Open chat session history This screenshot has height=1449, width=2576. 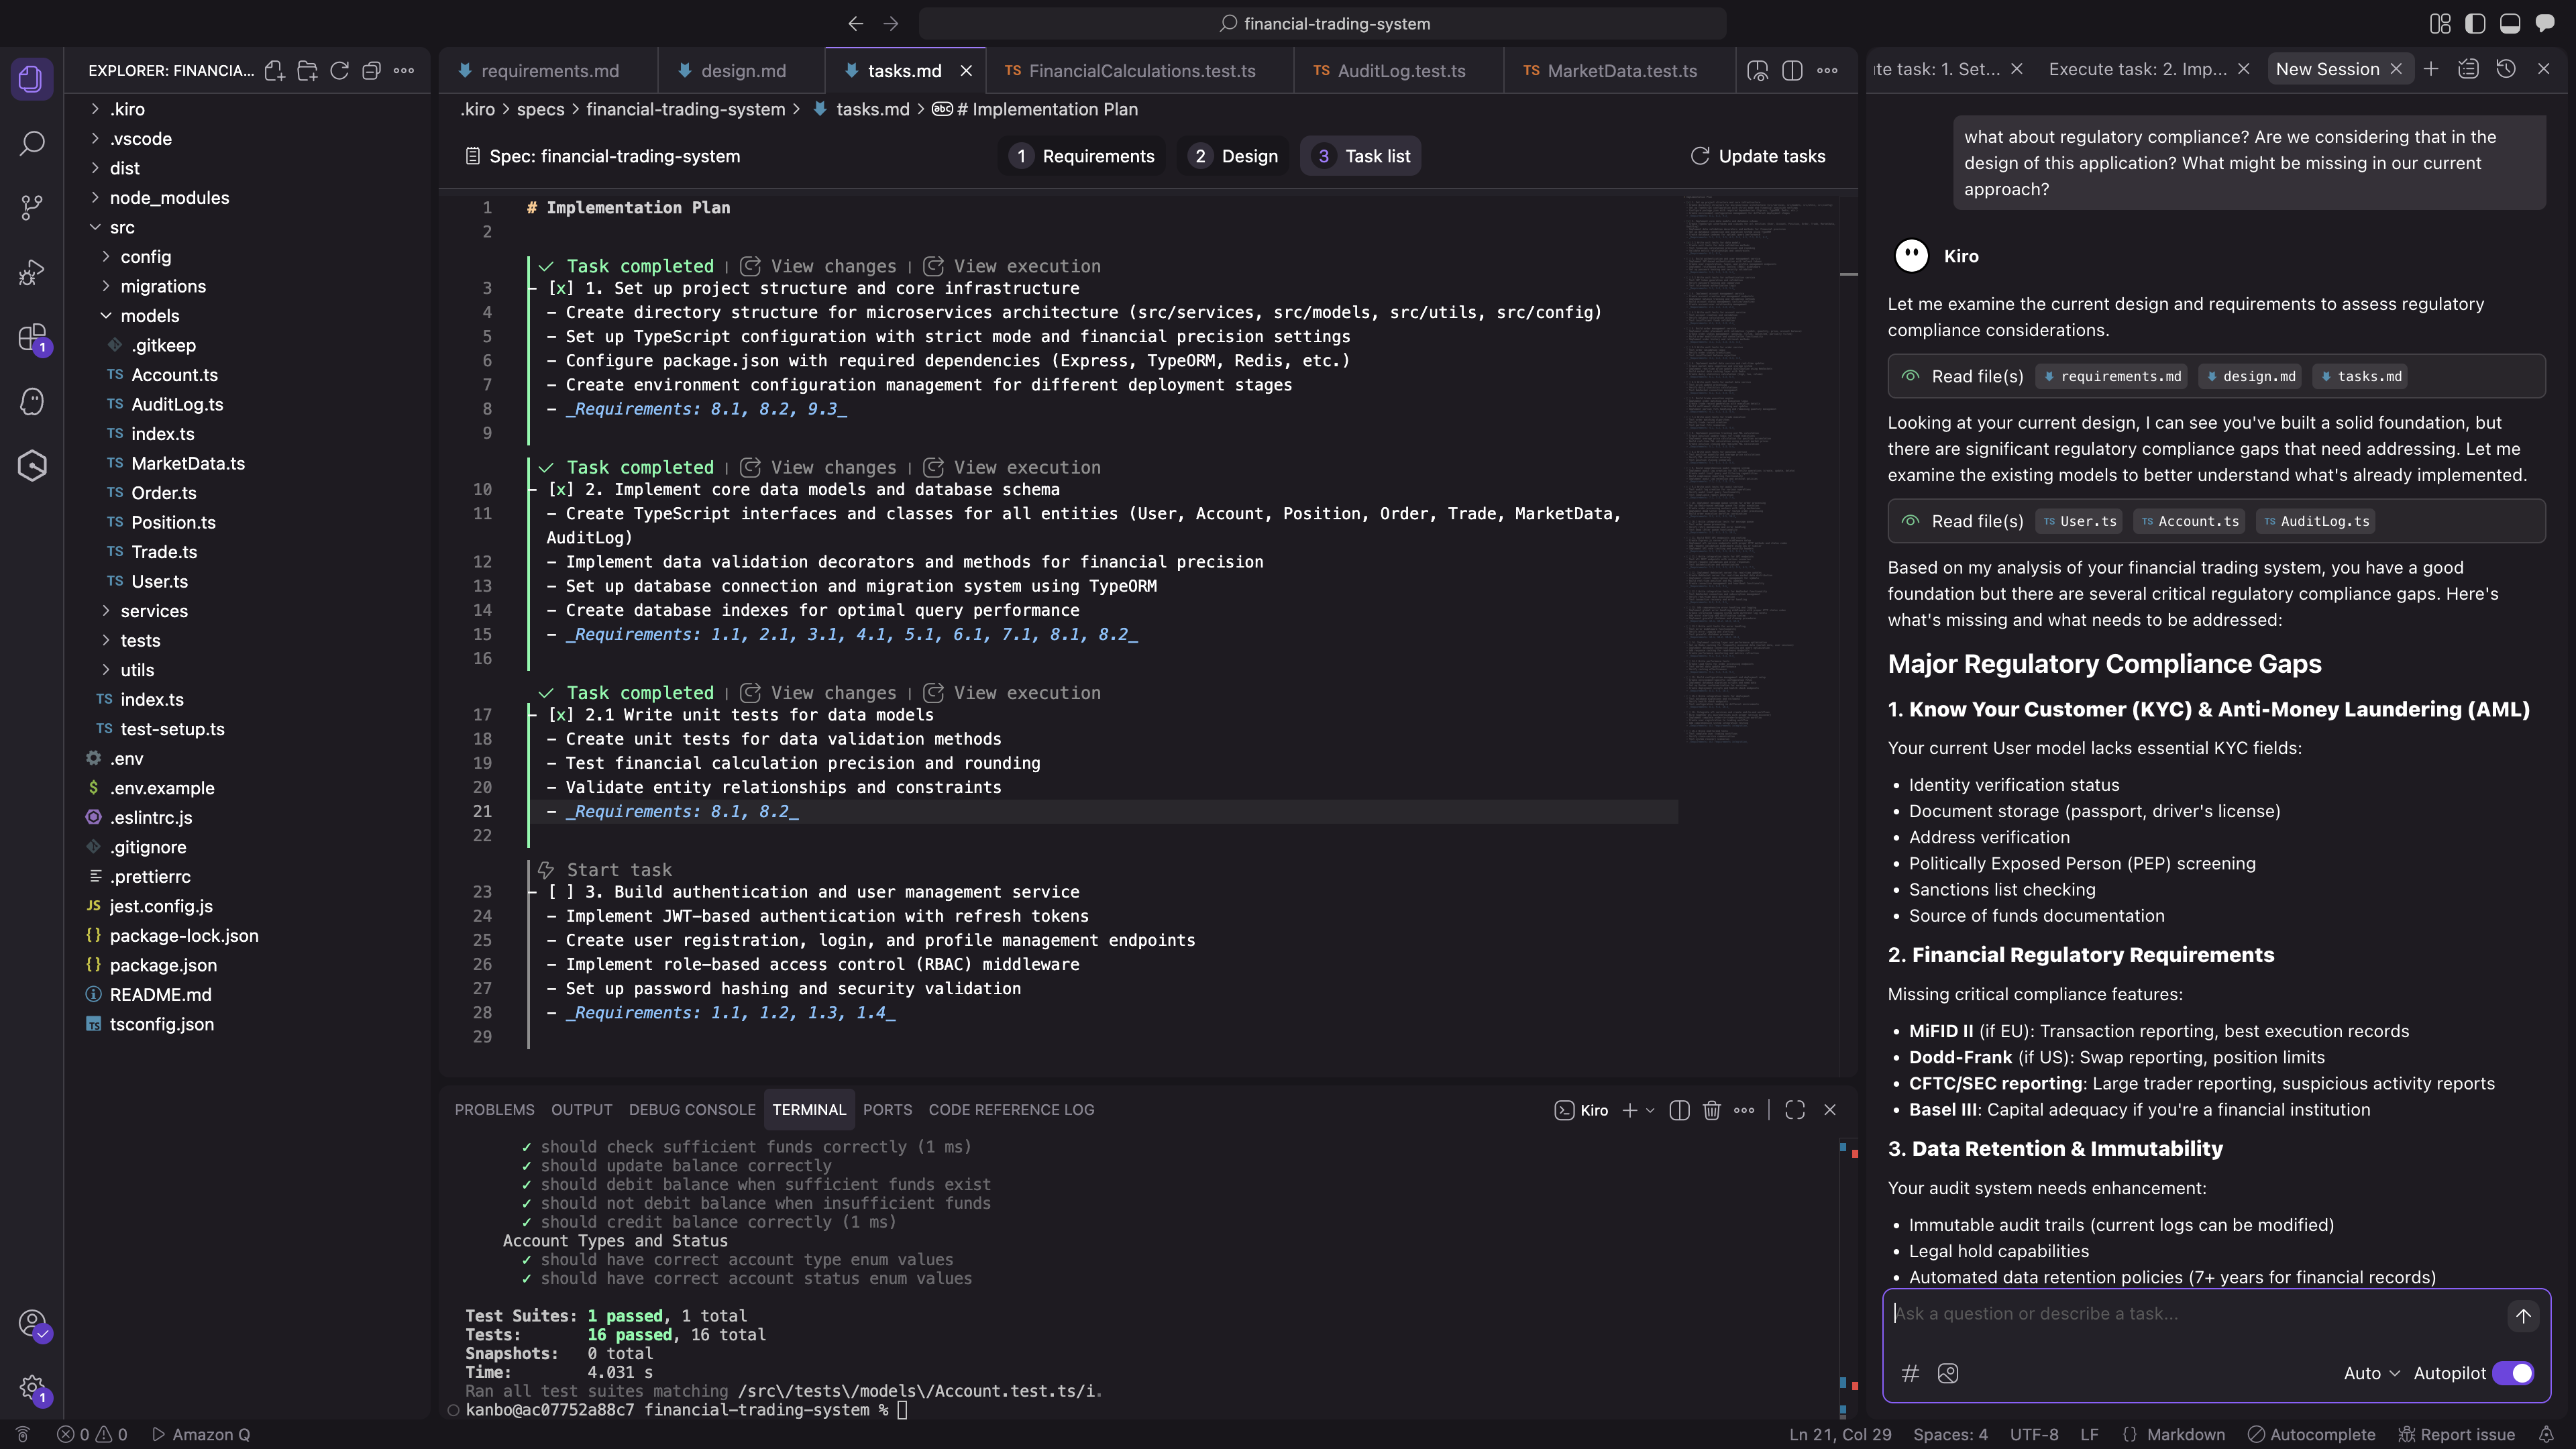pos(2506,69)
